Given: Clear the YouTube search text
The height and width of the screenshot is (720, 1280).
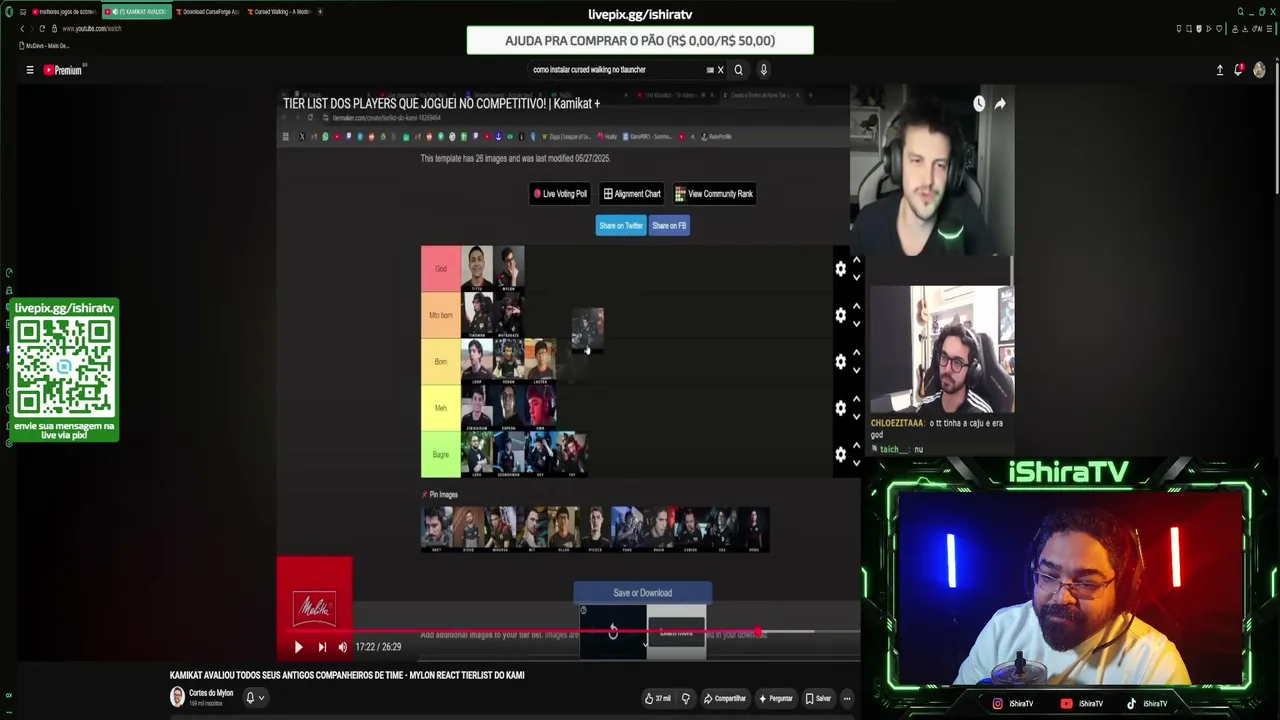Looking at the screenshot, I should tap(720, 70).
